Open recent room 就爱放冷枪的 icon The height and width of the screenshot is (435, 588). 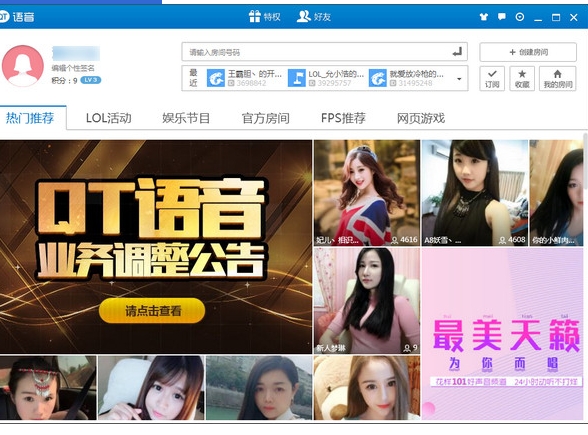point(378,78)
